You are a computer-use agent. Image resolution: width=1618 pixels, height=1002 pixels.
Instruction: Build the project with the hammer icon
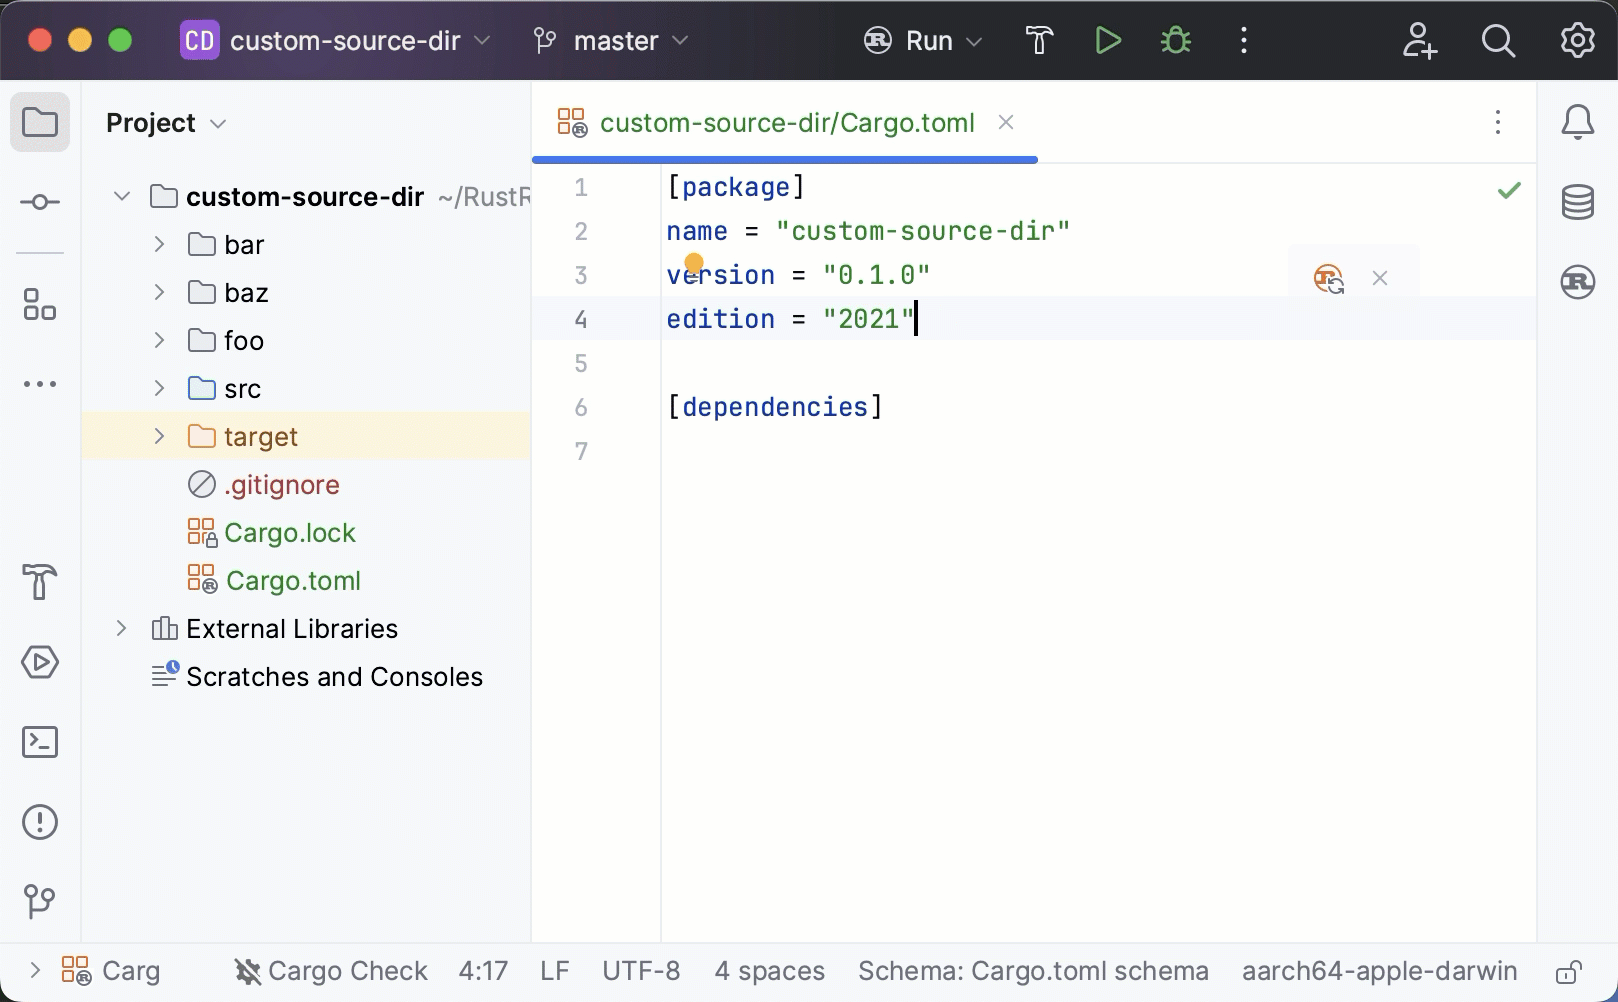click(1038, 40)
